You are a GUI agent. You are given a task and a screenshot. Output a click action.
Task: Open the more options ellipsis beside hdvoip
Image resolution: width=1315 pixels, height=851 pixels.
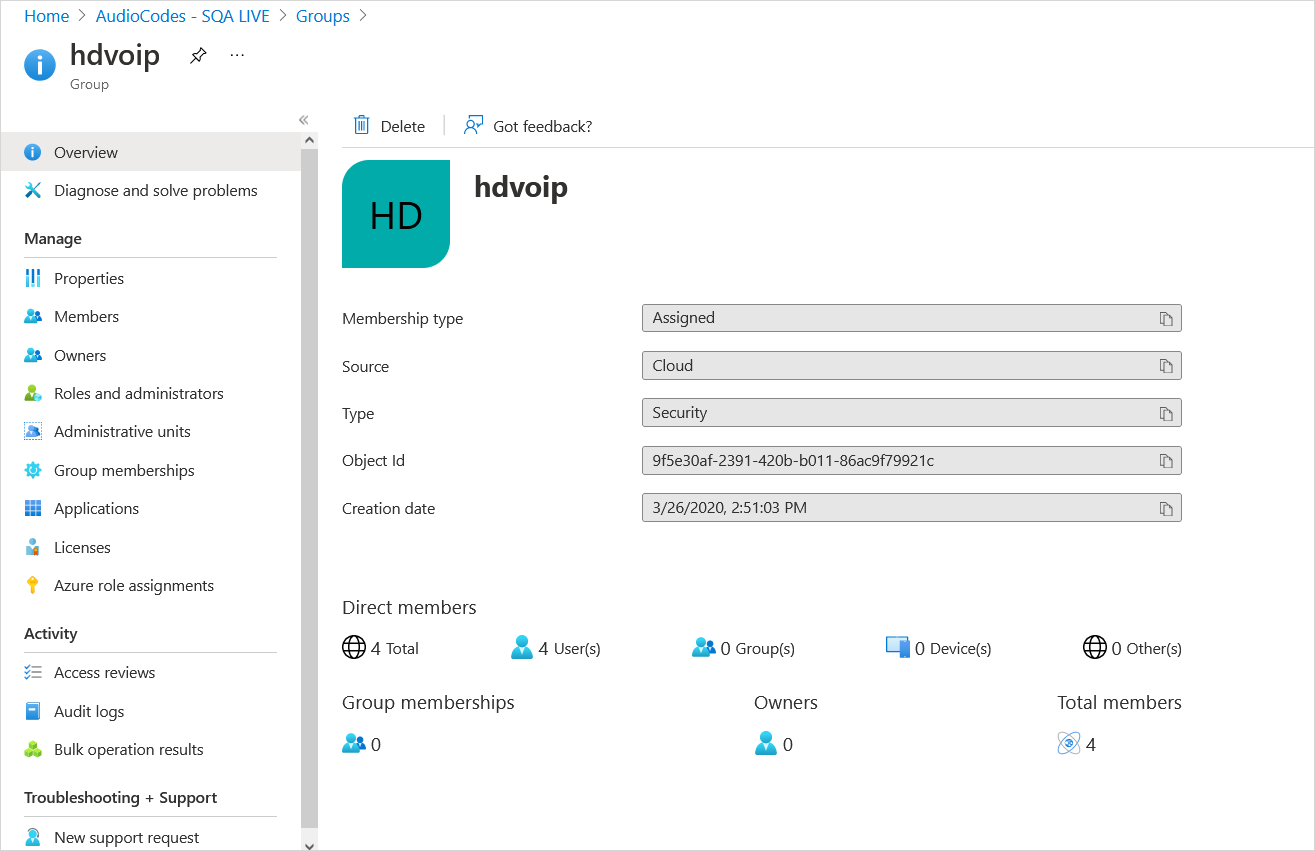[237, 55]
